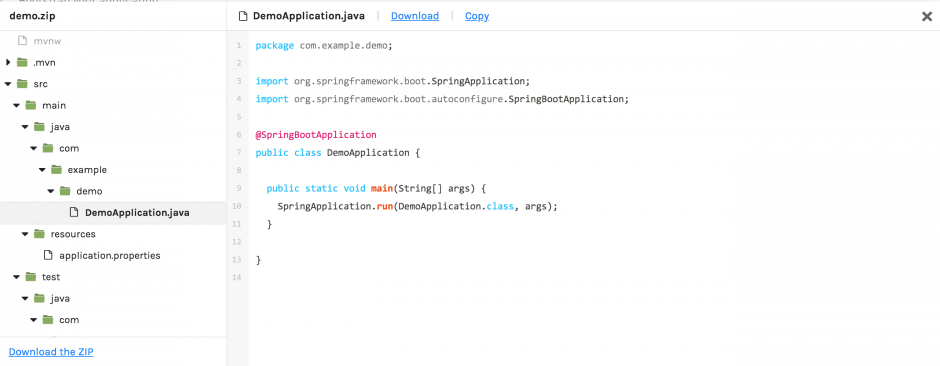This screenshot has height=366, width=940.
Task: Click the SpringApplication.run code line
Action: tap(417, 206)
